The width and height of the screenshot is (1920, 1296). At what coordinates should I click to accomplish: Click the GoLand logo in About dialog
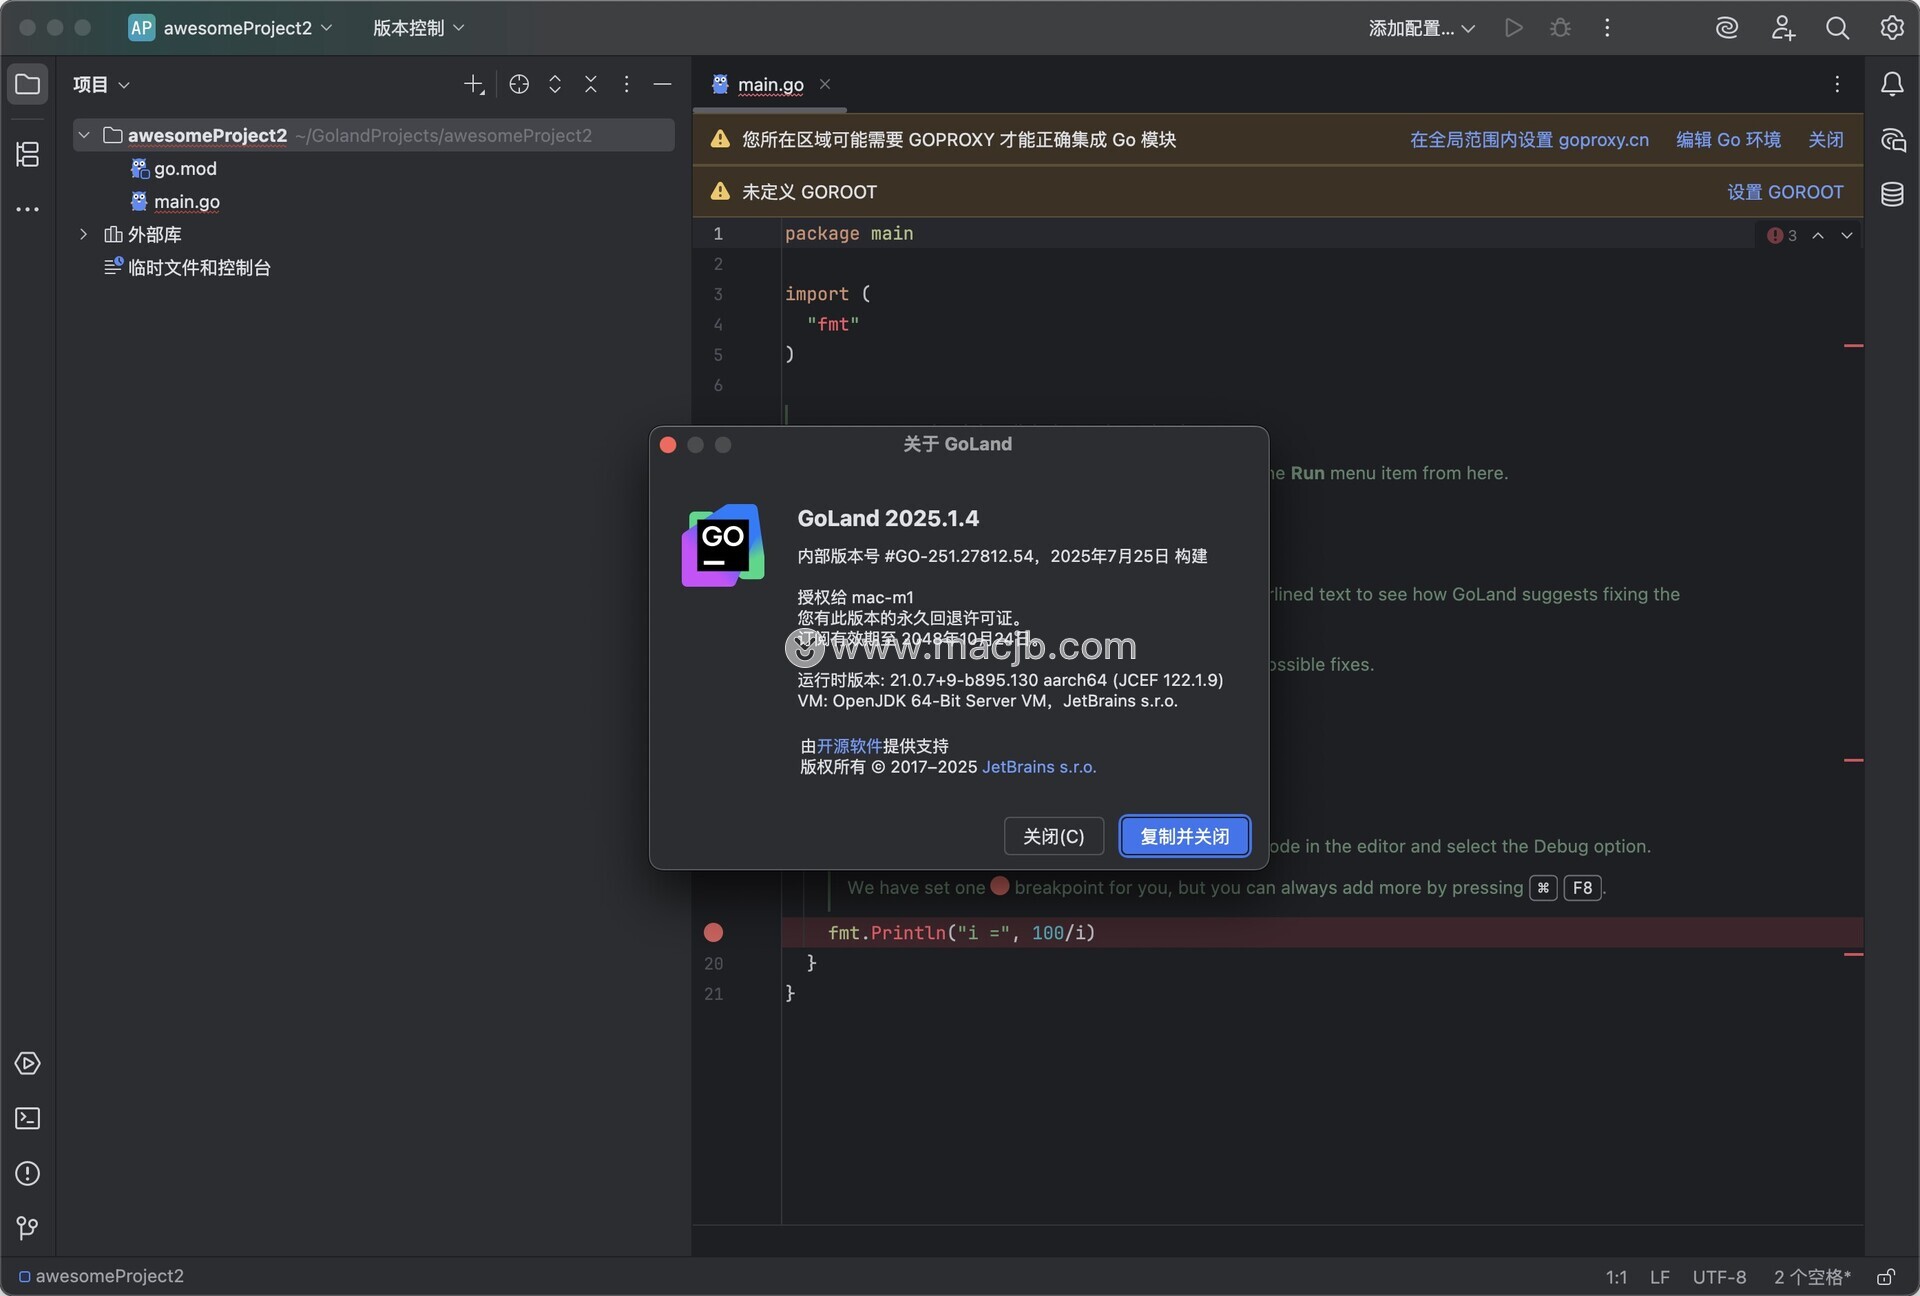(723, 545)
